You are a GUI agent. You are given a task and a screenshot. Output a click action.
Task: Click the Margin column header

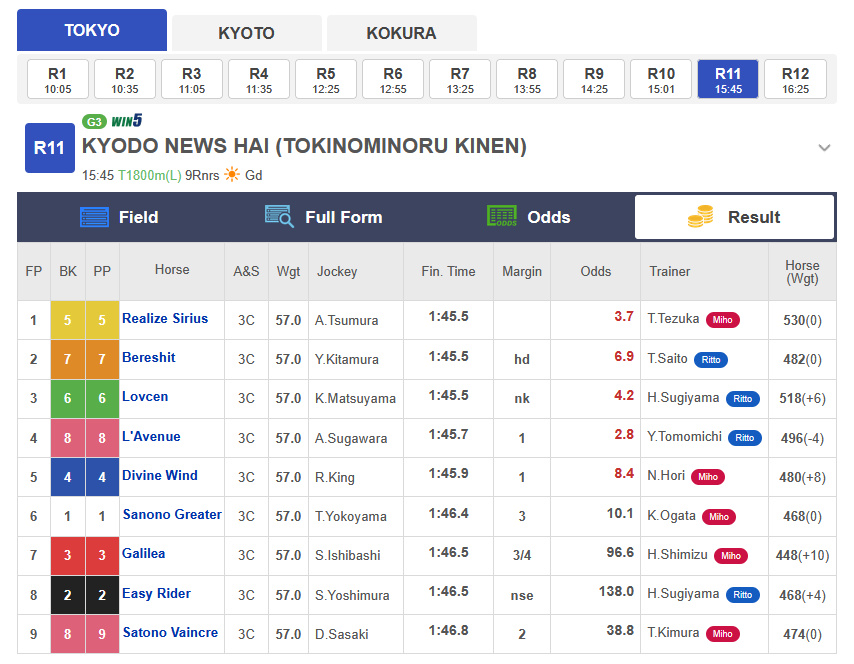(522, 271)
